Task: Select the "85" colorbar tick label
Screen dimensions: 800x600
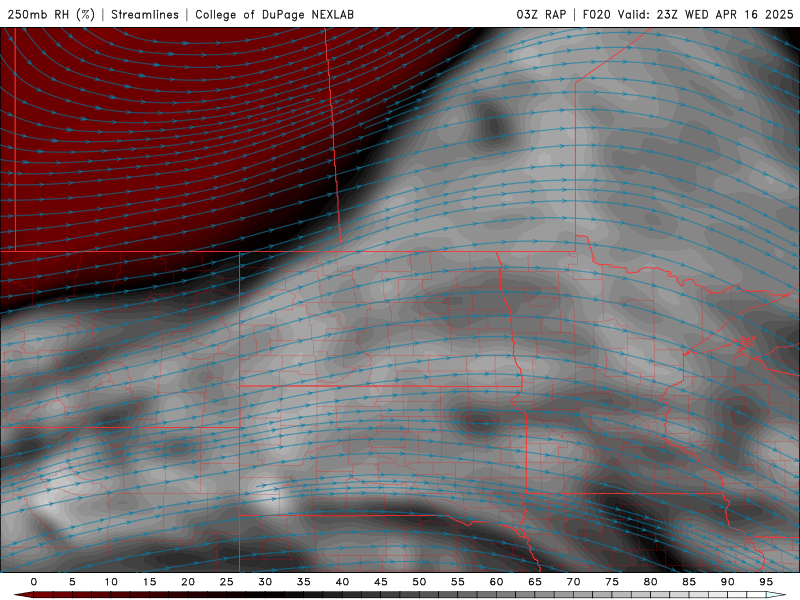Action: click(689, 582)
